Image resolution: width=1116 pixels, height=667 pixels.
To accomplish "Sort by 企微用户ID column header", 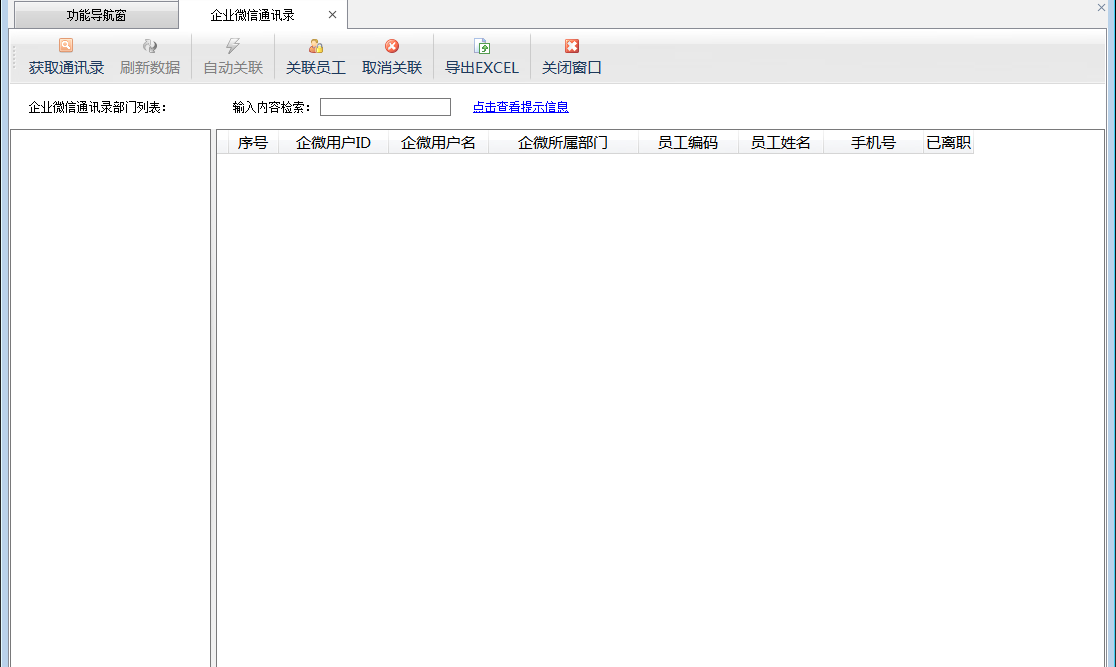I will 333,143.
